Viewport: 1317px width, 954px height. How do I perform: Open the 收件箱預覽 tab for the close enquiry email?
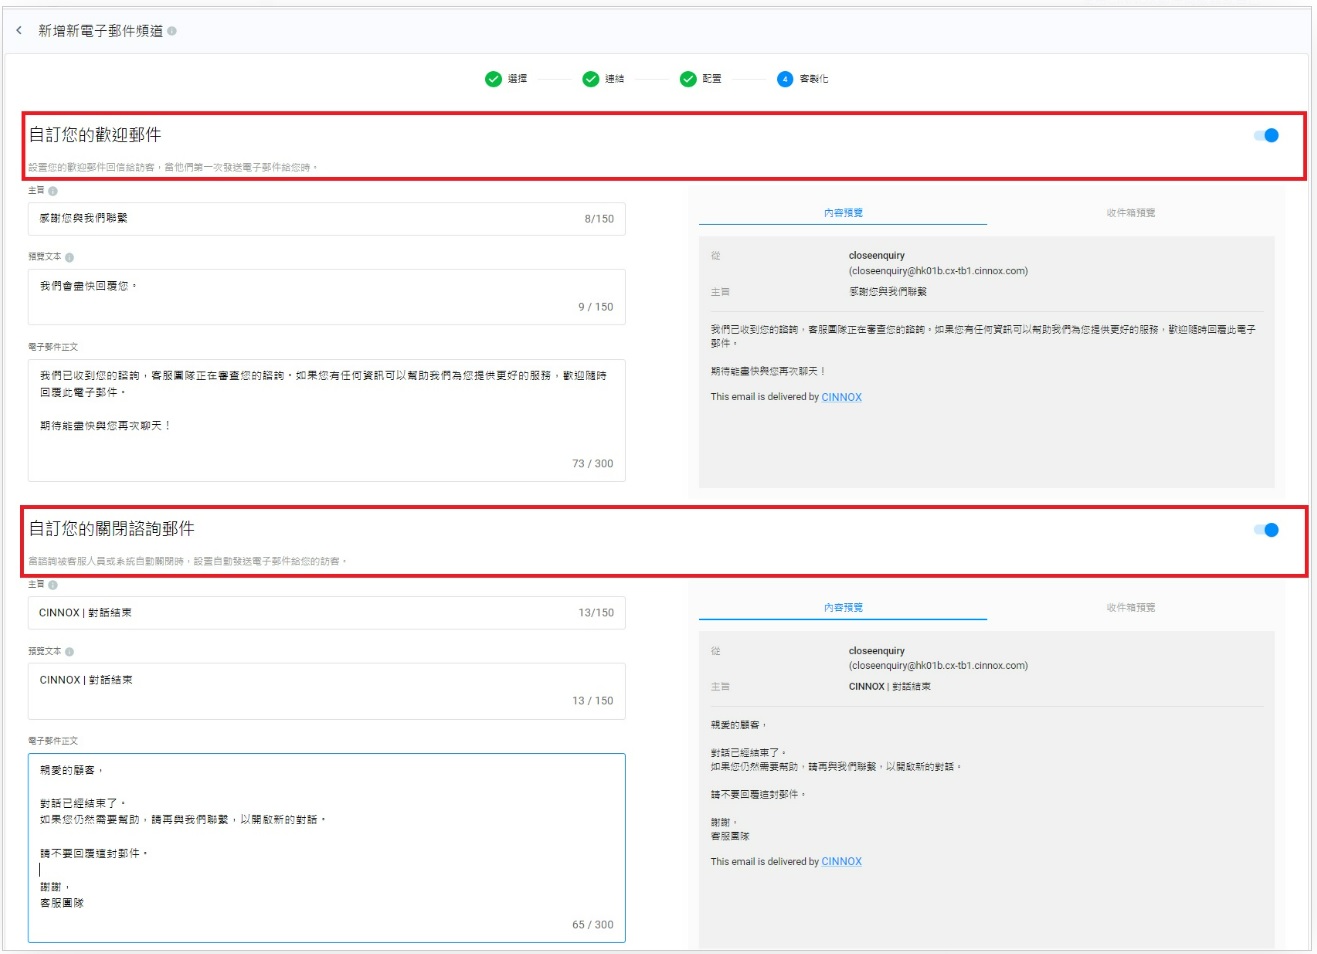pos(1131,608)
